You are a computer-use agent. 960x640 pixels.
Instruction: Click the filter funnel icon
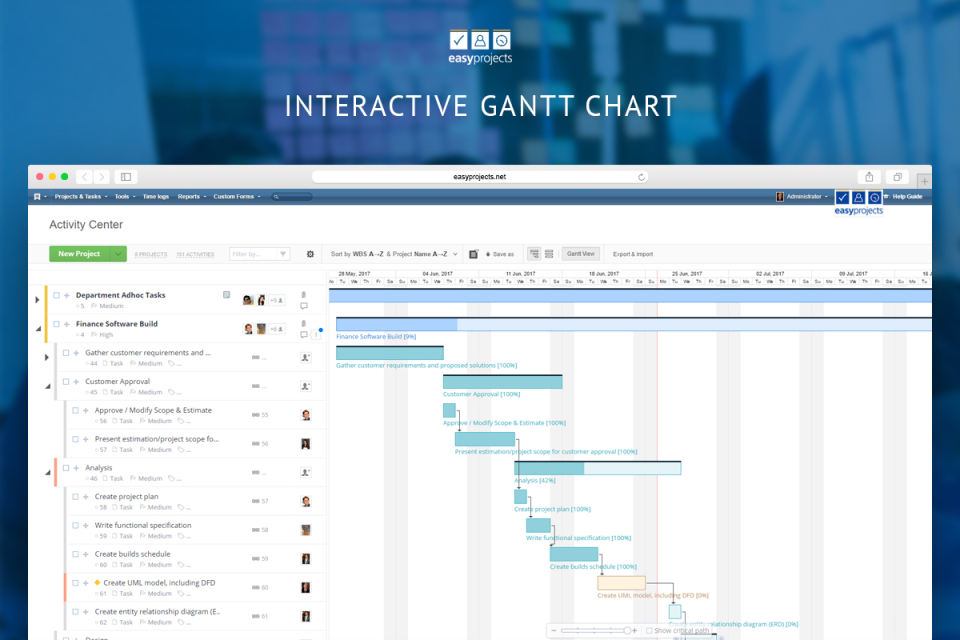[283, 254]
